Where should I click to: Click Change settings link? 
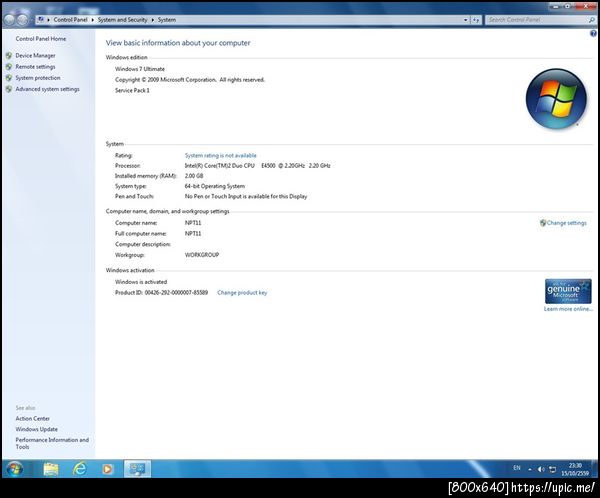click(566, 223)
